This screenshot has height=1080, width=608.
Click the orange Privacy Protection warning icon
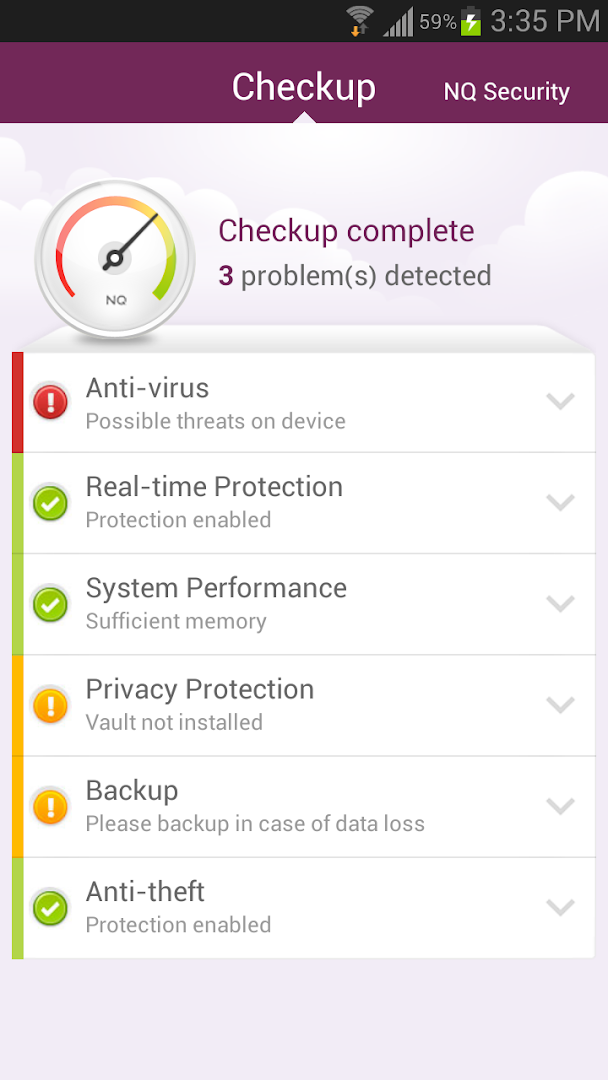[50, 705]
